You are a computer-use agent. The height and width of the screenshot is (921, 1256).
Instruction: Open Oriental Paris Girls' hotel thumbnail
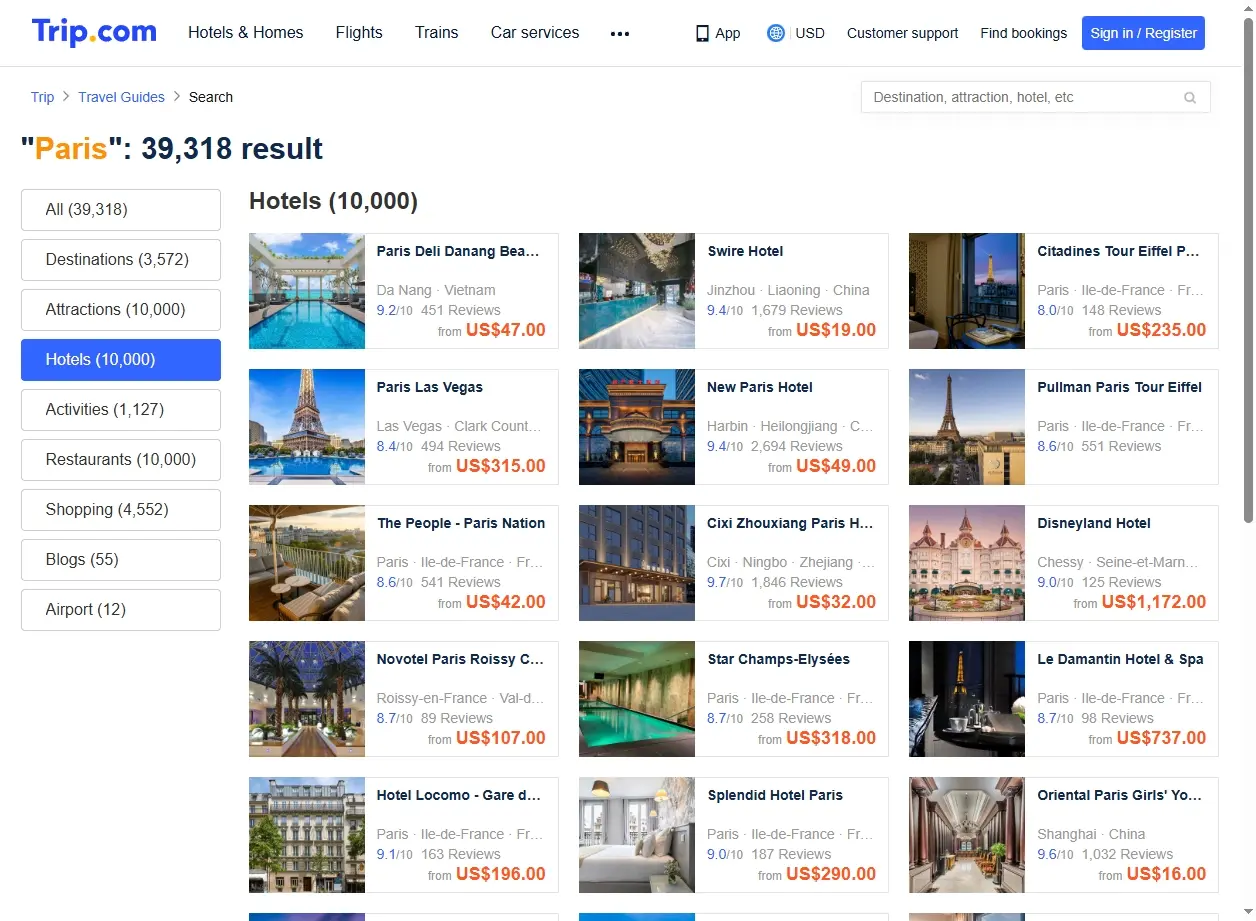pyautogui.click(x=967, y=835)
